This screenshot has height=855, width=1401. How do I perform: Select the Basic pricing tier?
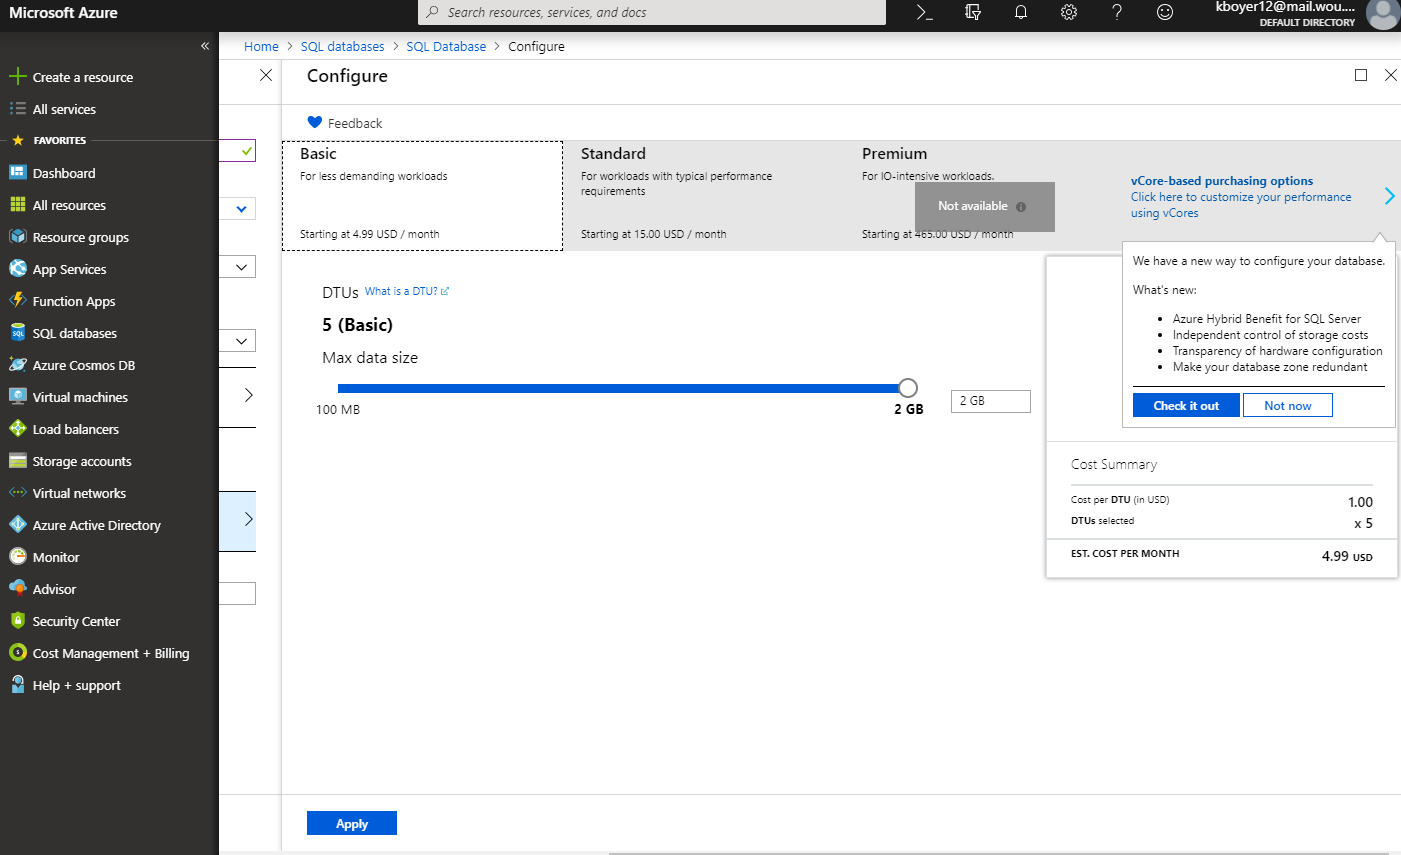[x=423, y=195]
